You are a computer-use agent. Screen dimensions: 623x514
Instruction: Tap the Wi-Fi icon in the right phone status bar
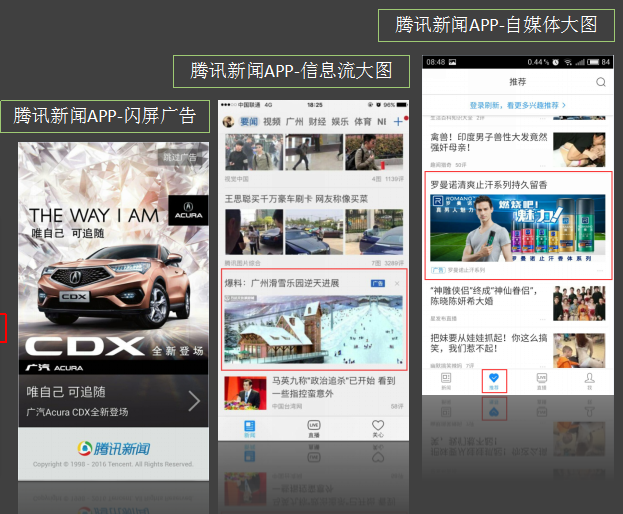pos(568,62)
